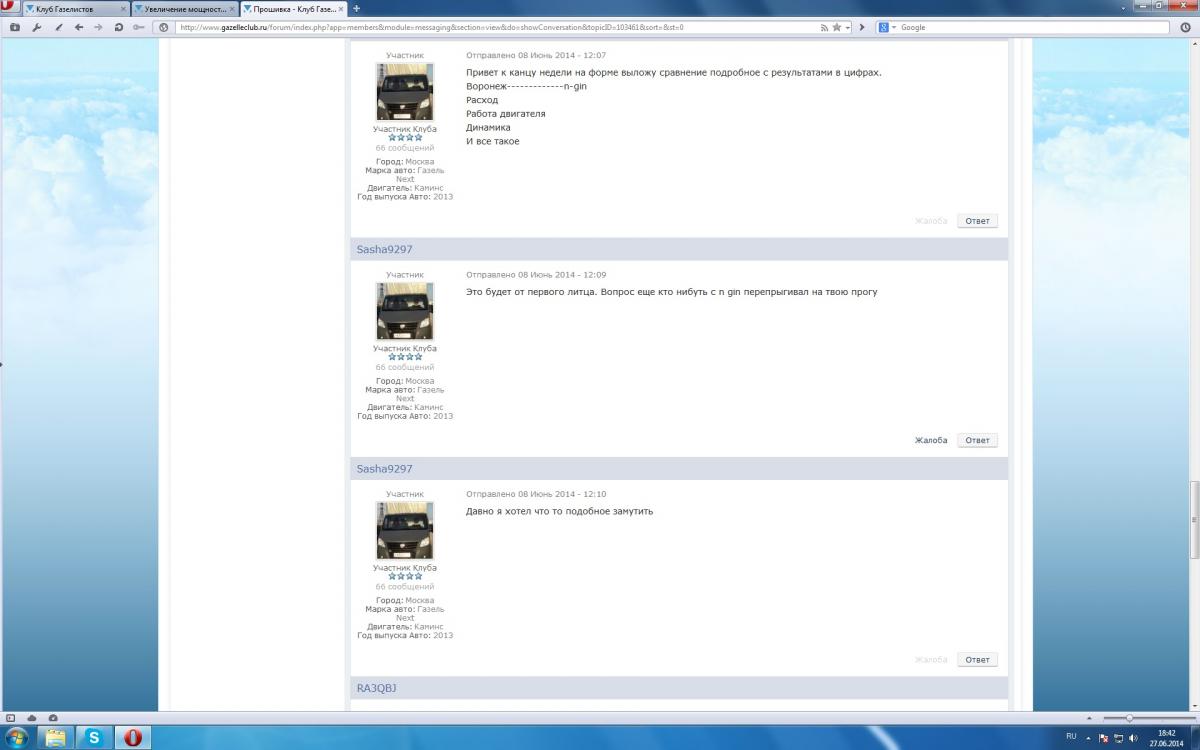Screen dimensions: 1200x750
Task: Click the RSS feed icon in address bar
Action: tap(823, 27)
